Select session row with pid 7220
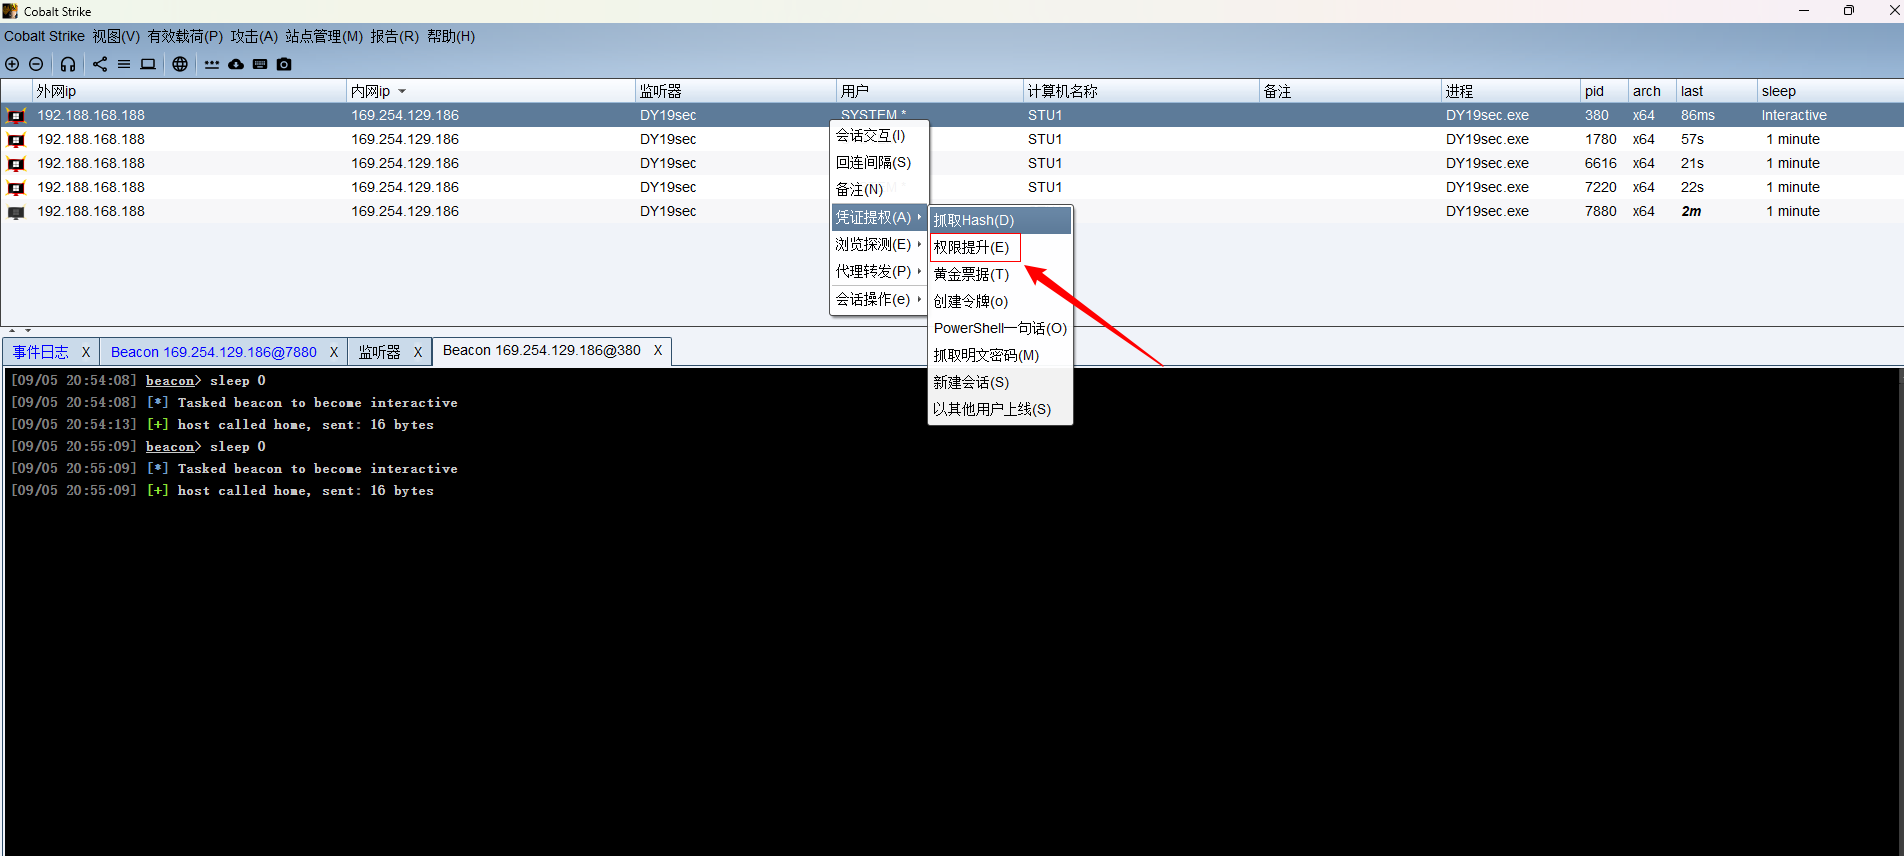Viewport: 1904px width, 856px height. click(x=952, y=187)
